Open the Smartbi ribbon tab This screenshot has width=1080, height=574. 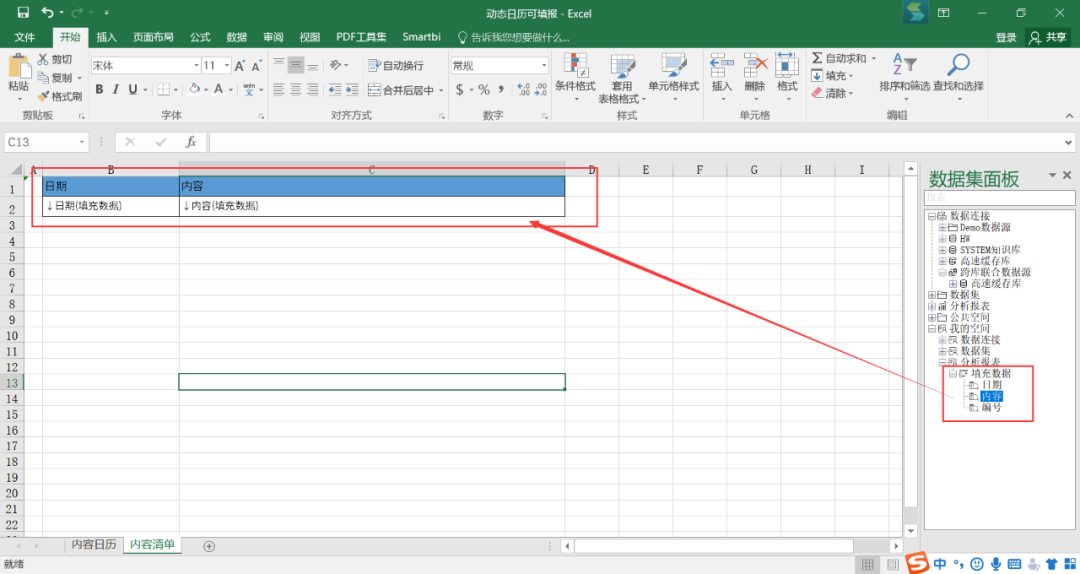[422, 37]
